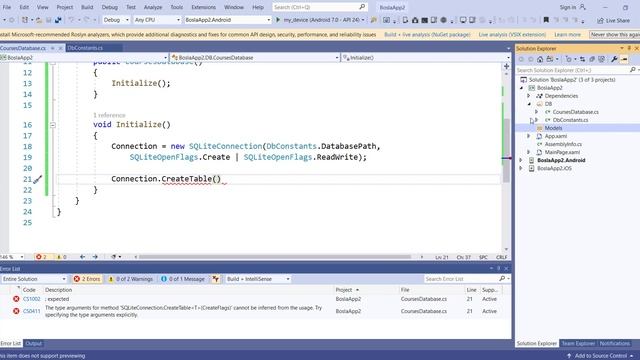Open the CS1002 error code link
This screenshot has height=360, width=640.
point(31,299)
